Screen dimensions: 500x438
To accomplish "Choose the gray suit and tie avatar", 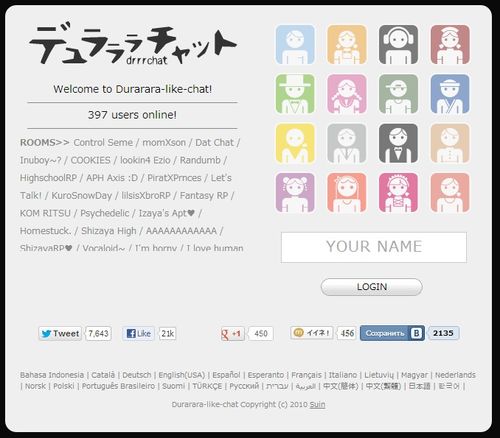I will [347, 143].
